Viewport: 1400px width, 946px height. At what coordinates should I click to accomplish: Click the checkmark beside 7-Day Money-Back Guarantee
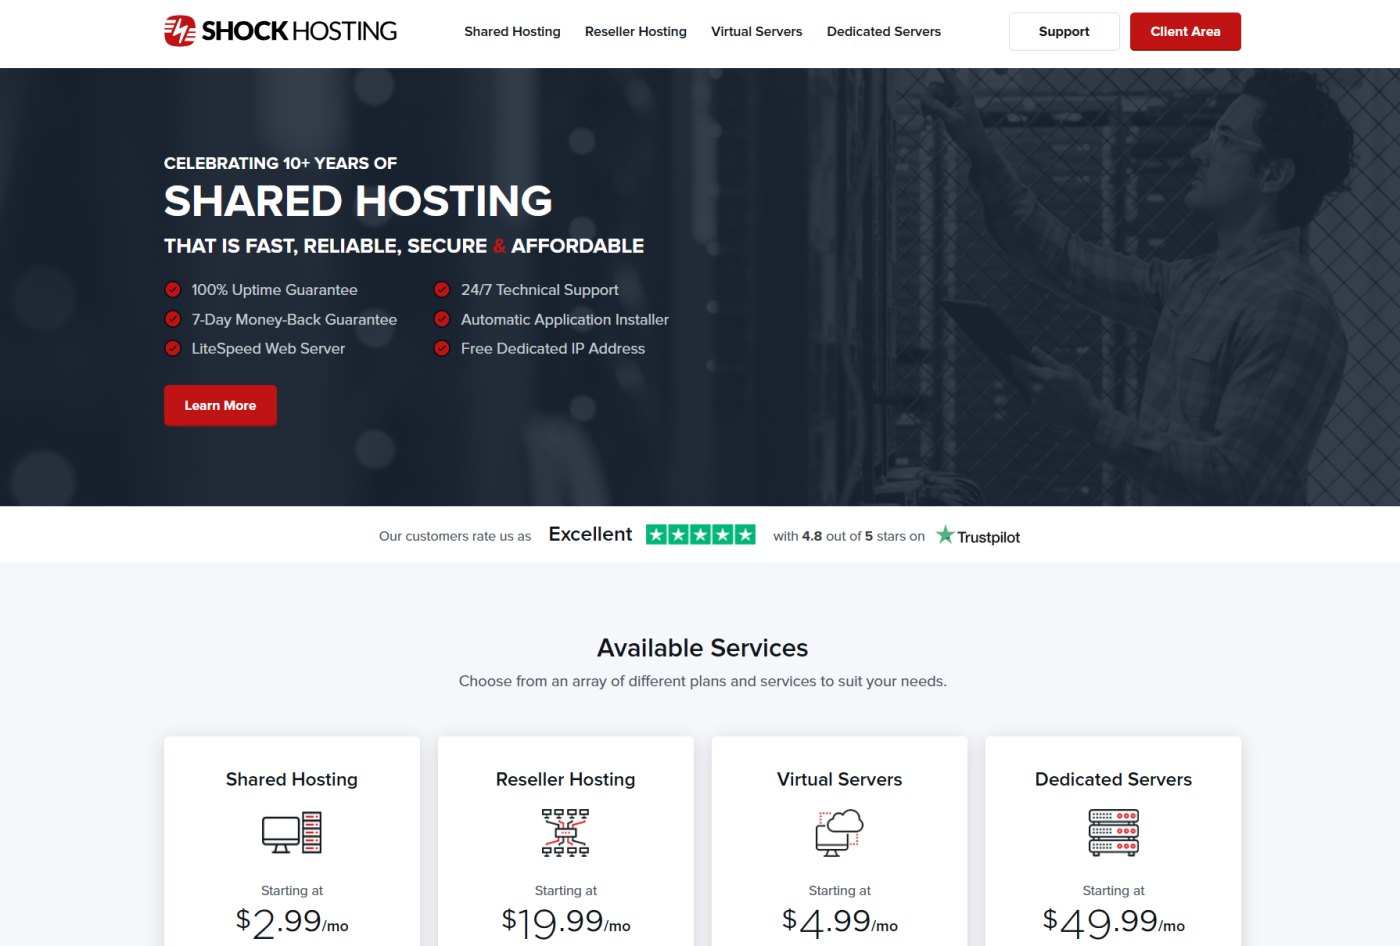tap(171, 319)
